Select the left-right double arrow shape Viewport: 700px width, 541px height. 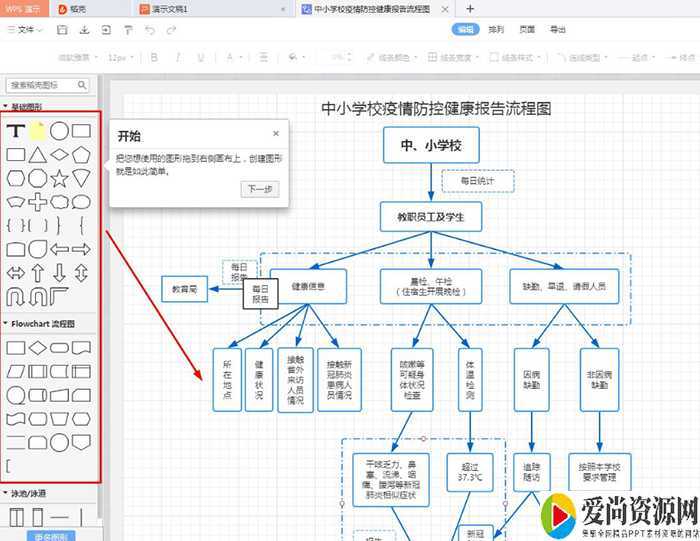[16, 272]
